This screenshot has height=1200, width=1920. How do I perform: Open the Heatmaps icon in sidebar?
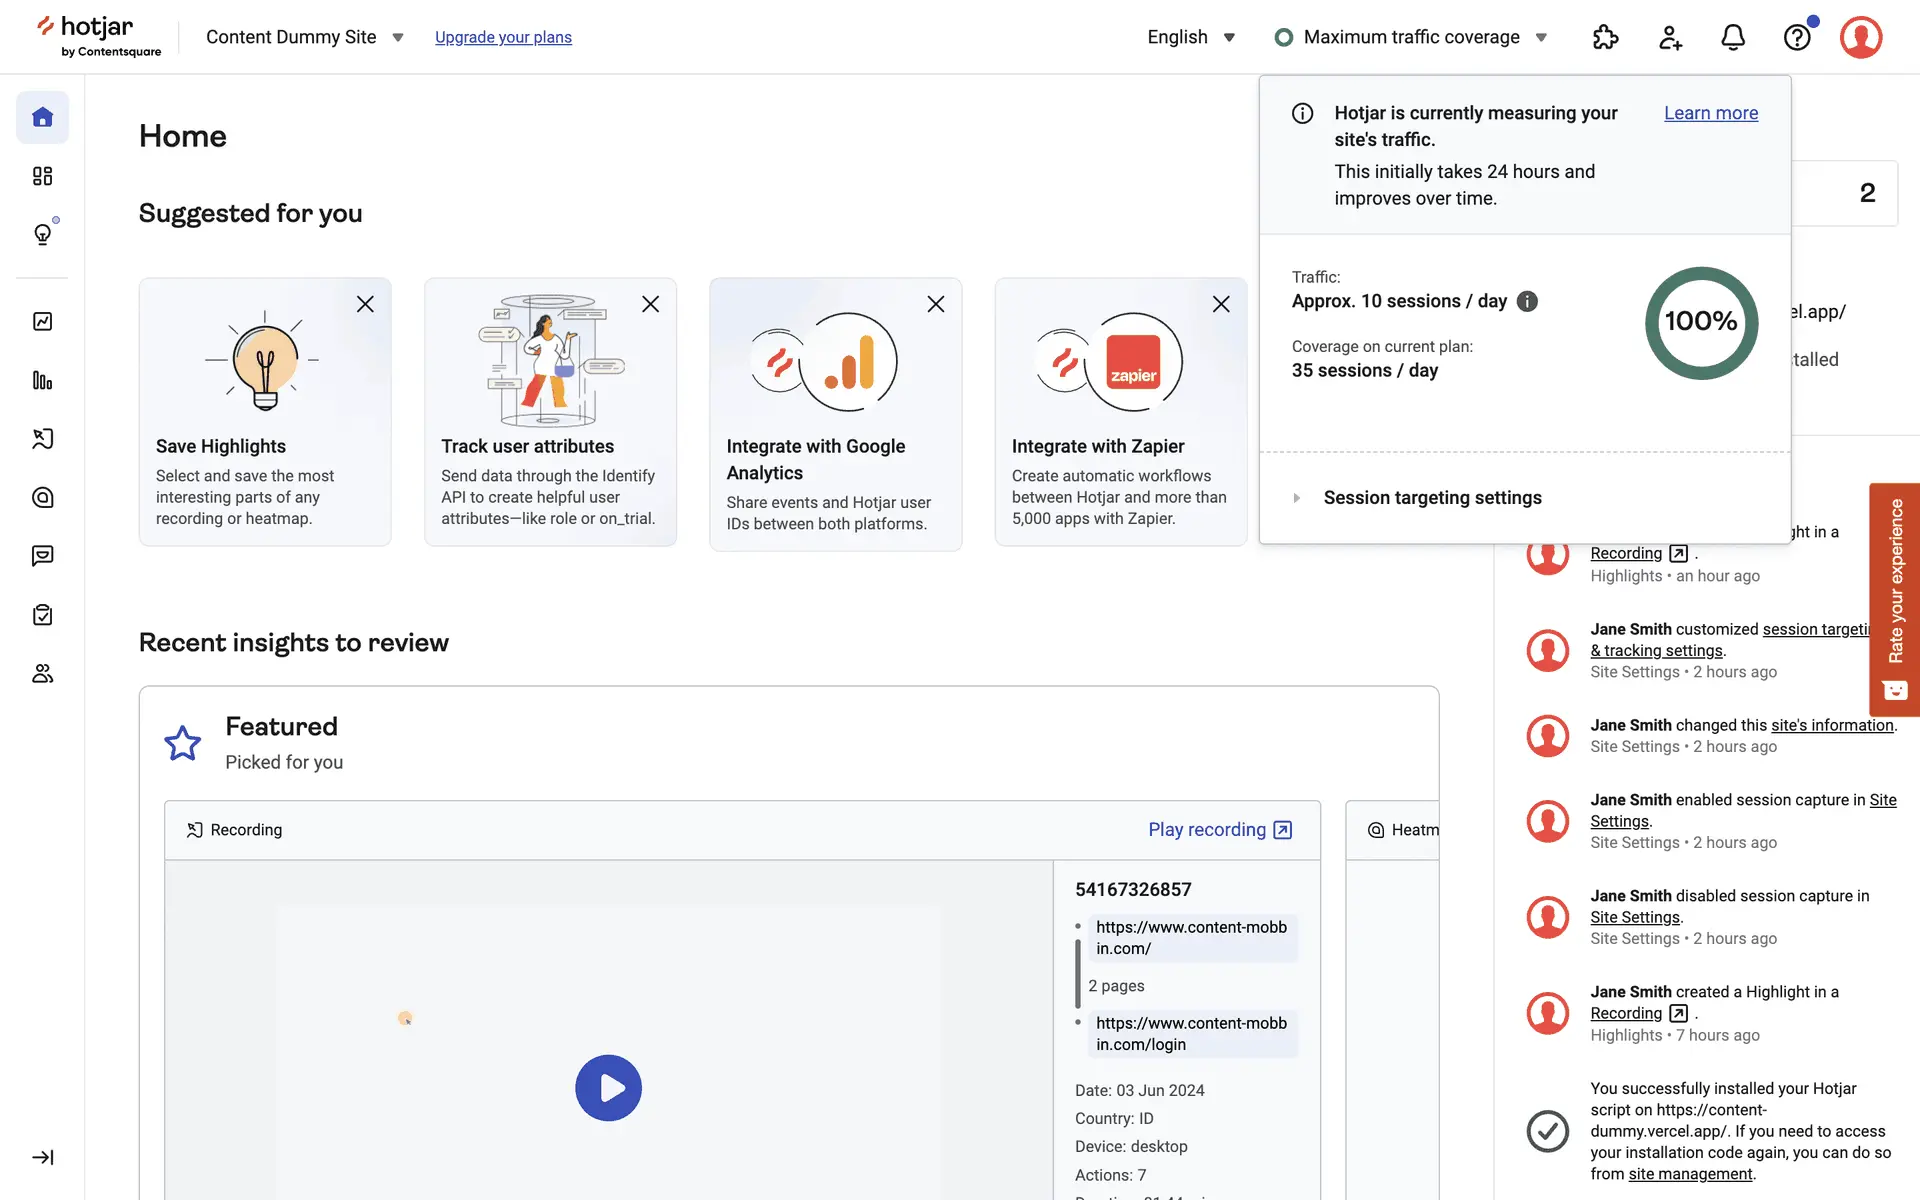(42, 497)
